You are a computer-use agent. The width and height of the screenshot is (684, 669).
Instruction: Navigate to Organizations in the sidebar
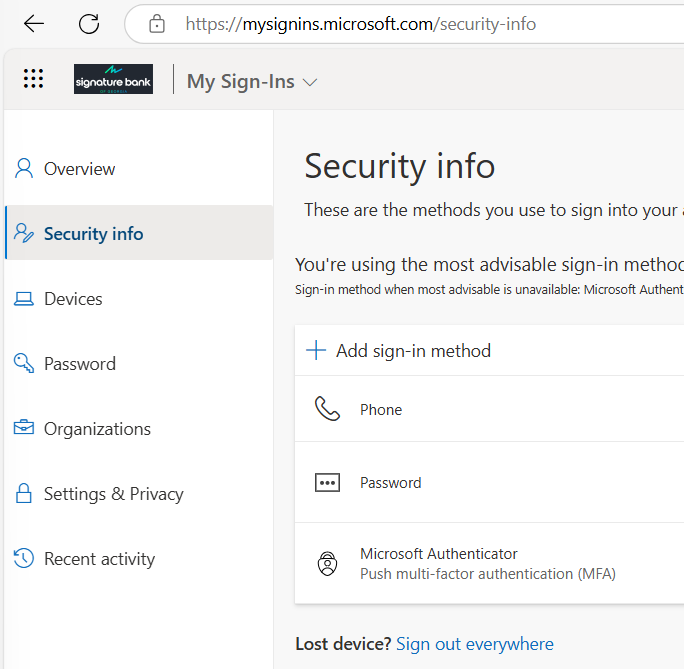[139, 429]
